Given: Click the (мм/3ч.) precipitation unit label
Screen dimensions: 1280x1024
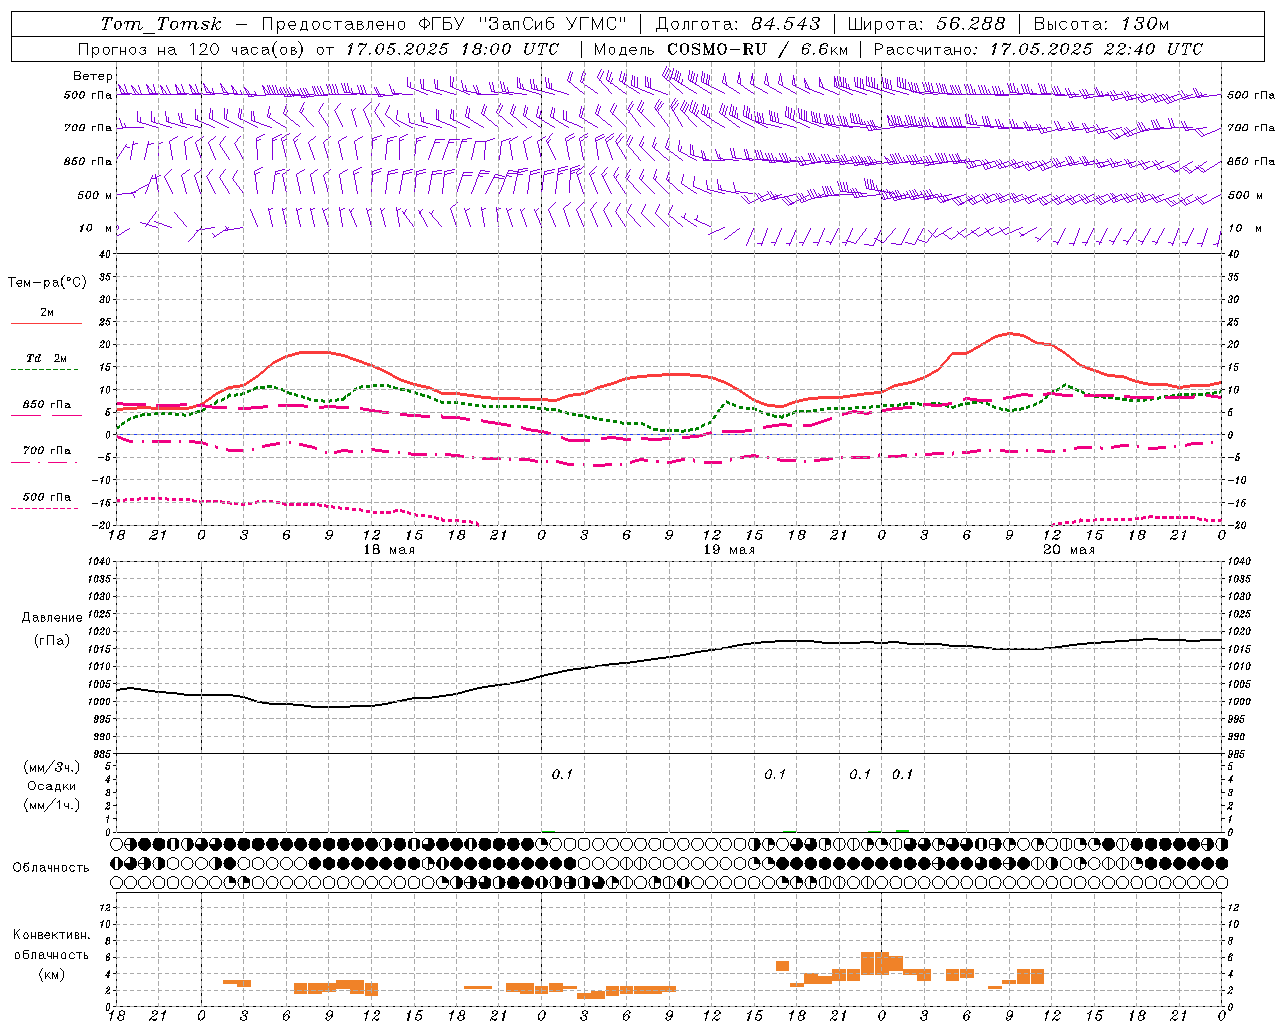Looking at the screenshot, I should (52, 767).
